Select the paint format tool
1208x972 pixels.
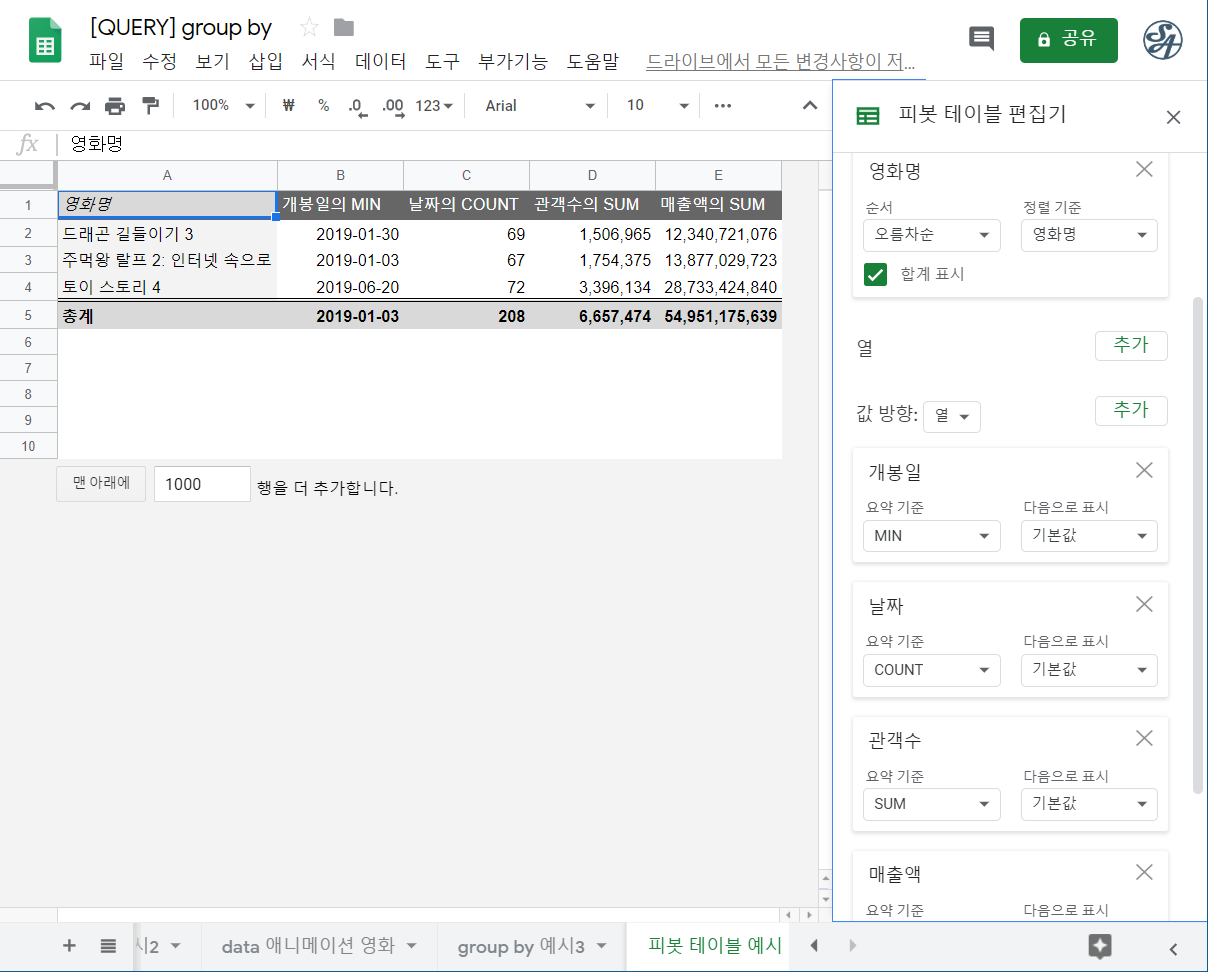tap(151, 105)
